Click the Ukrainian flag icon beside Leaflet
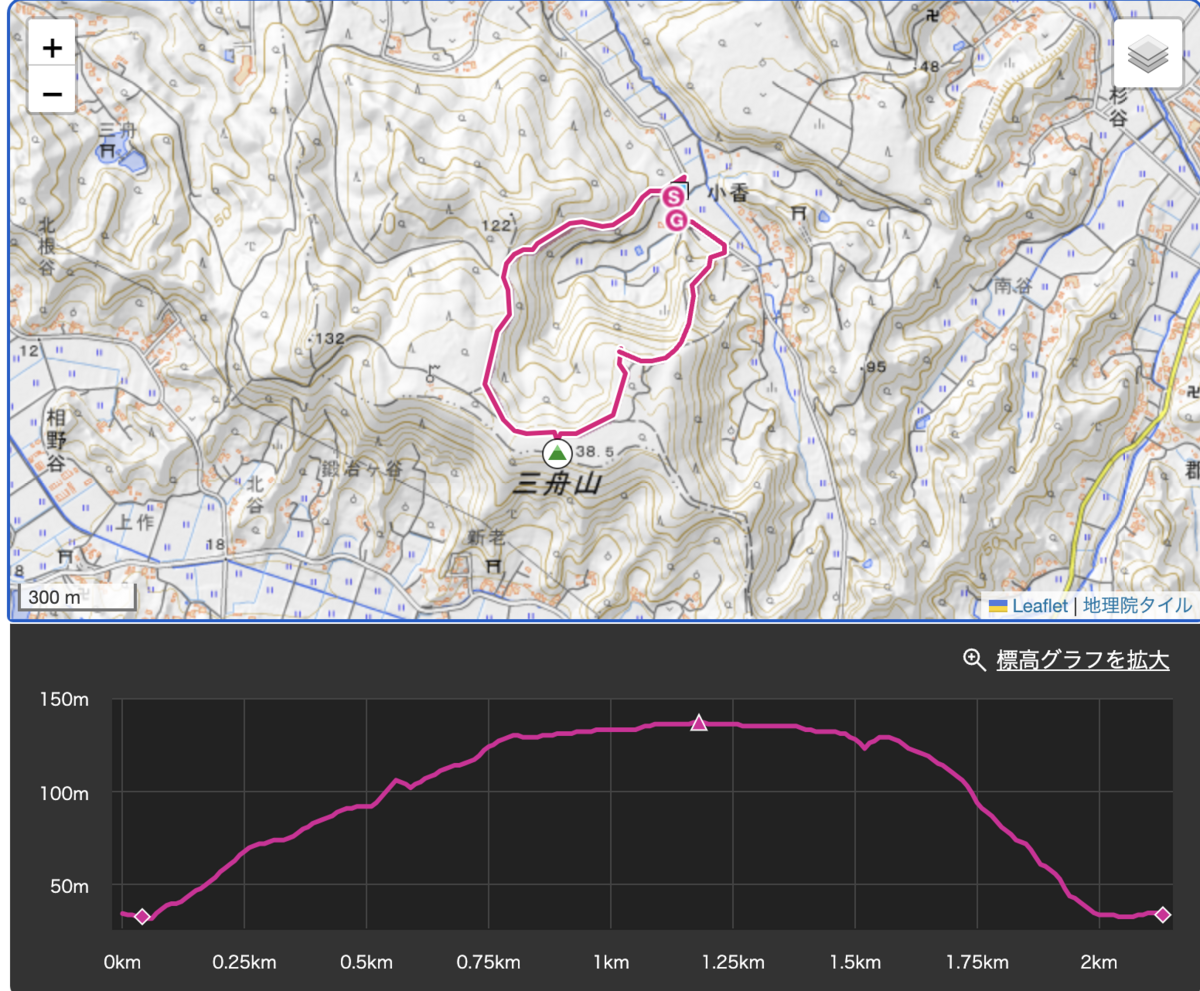Viewport: 1200px width, 991px height. pyautogui.click(x=998, y=605)
